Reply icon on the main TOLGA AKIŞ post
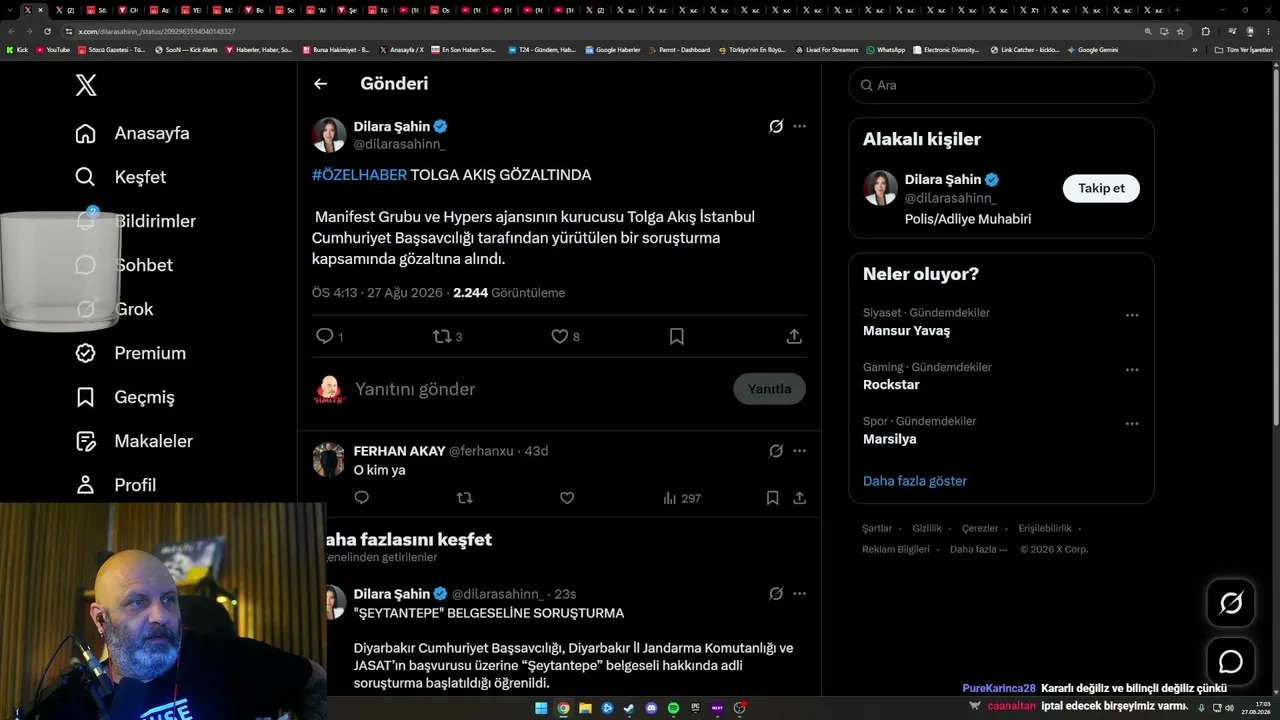Viewport: 1280px width, 720px height. [x=325, y=337]
